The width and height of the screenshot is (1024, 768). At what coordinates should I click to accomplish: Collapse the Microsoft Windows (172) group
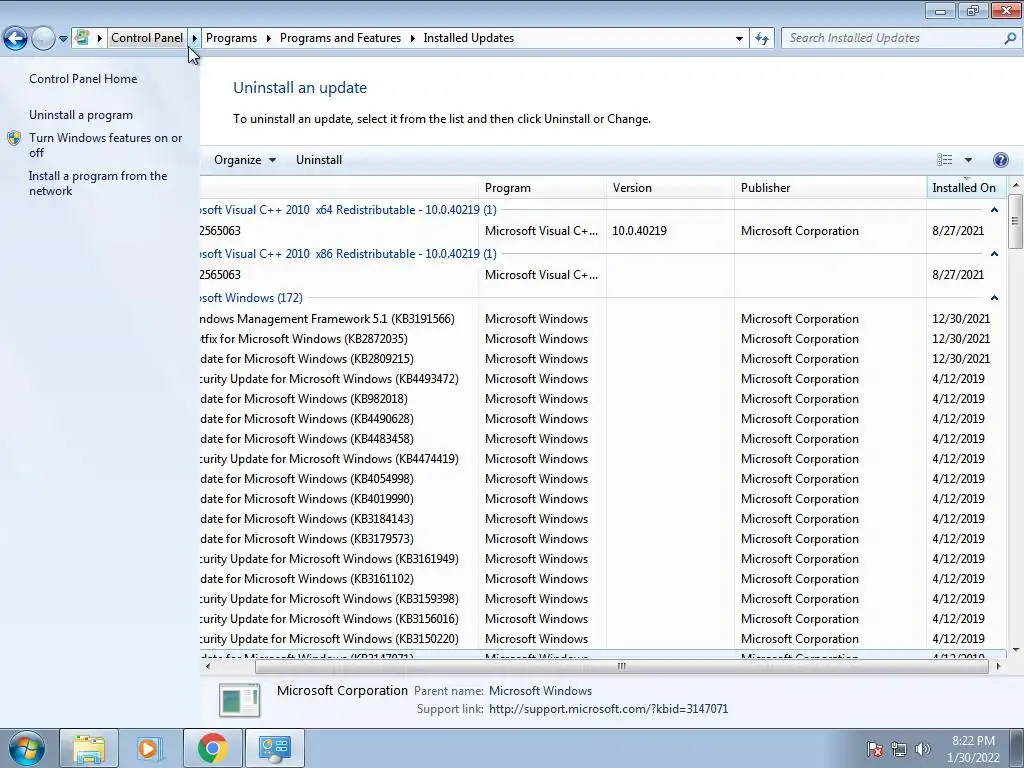[x=994, y=298]
